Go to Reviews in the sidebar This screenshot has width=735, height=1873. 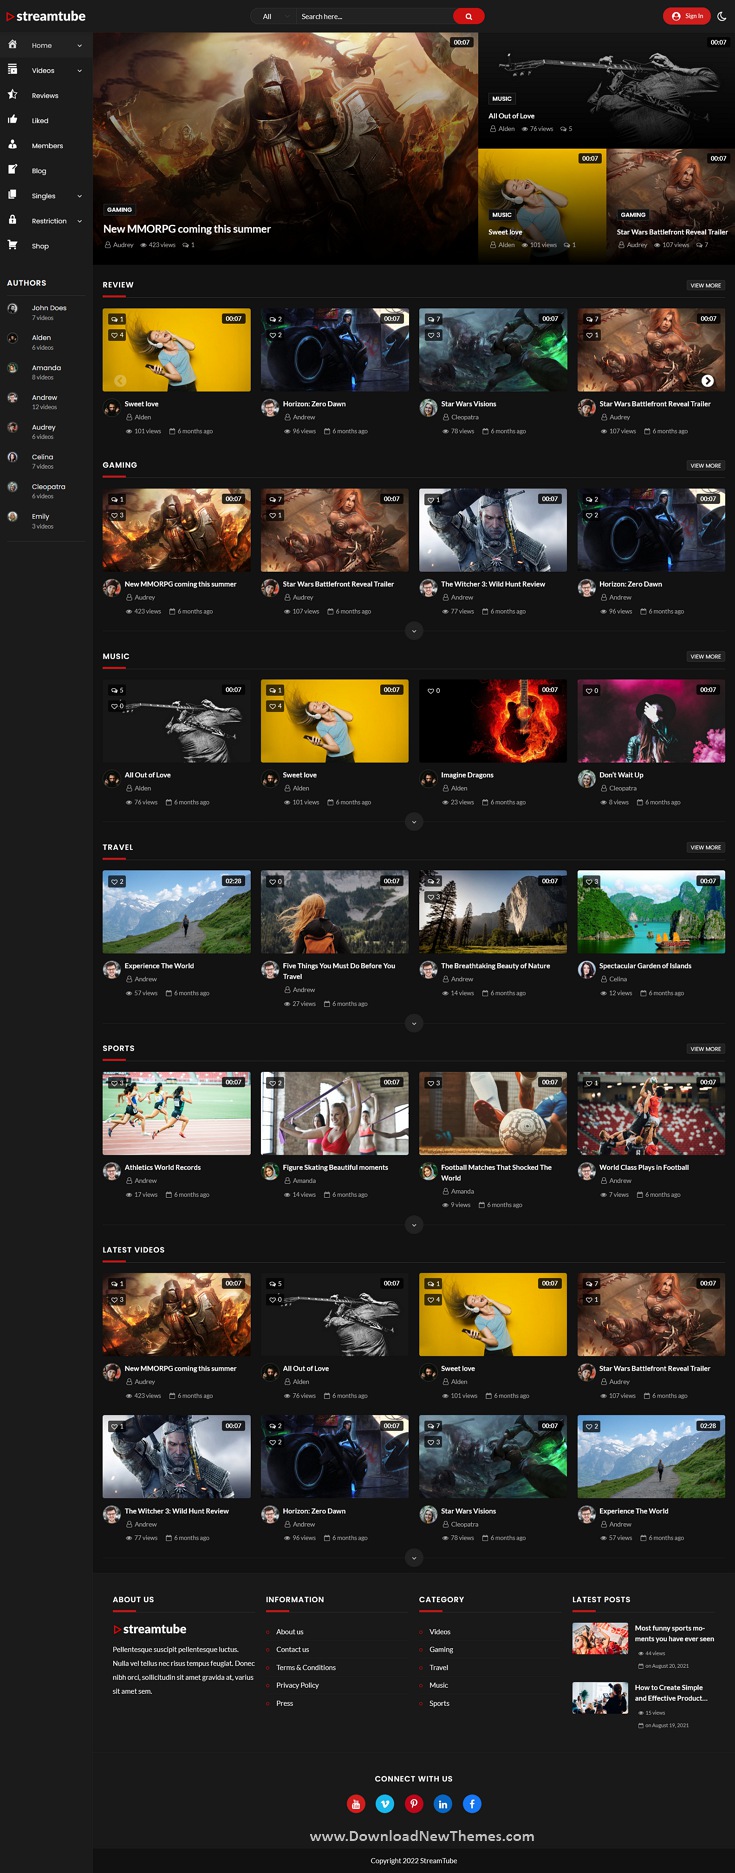click(x=45, y=95)
